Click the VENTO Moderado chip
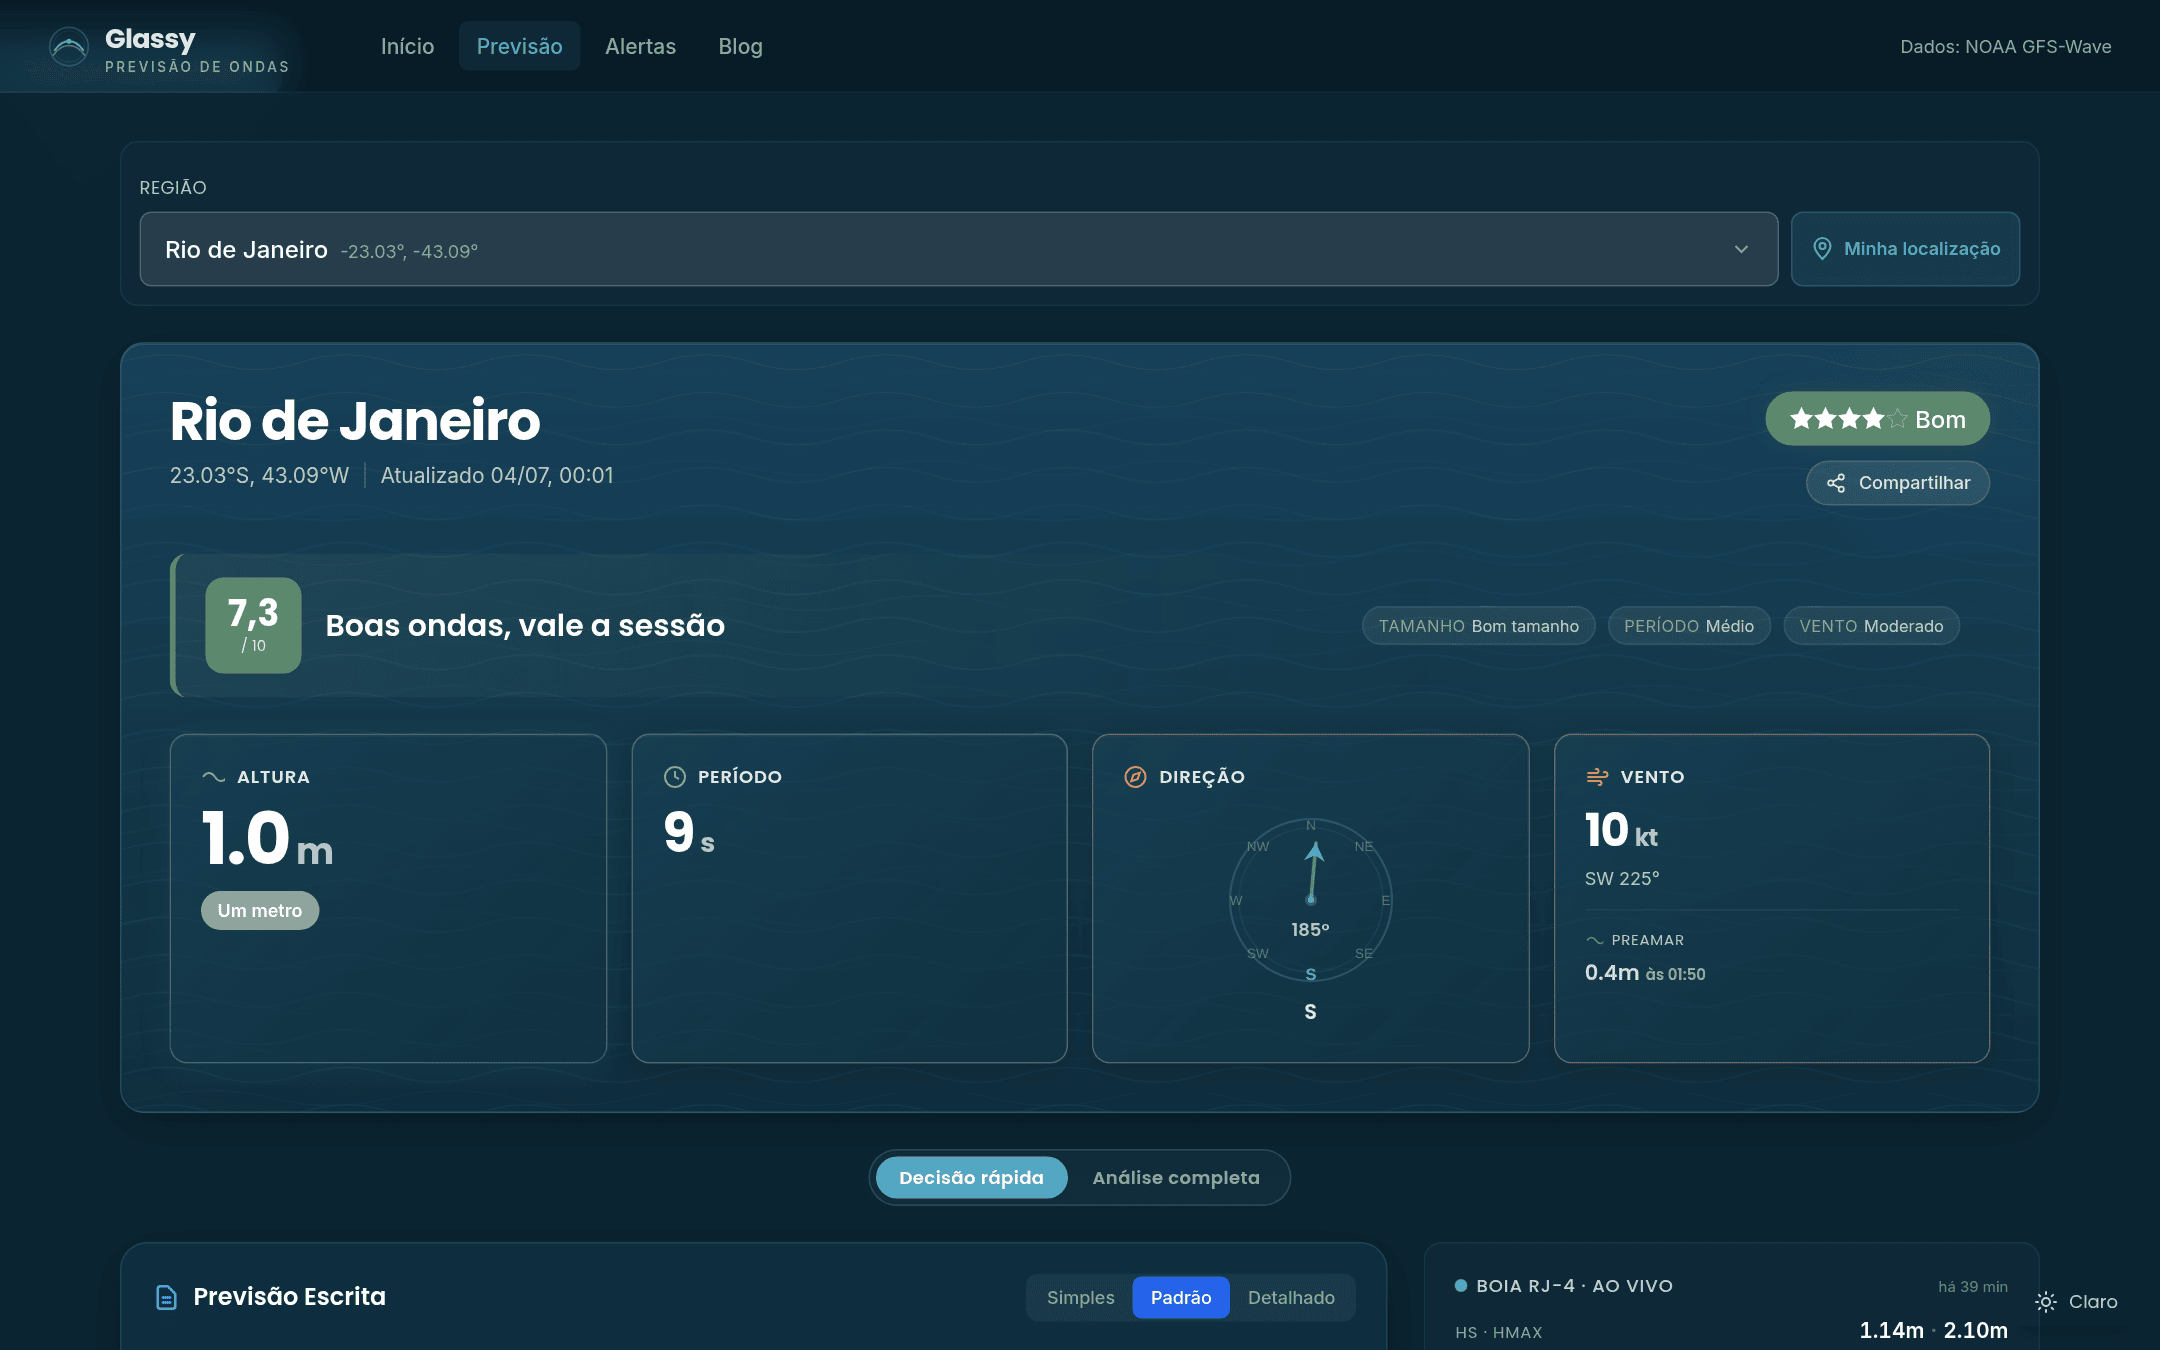This screenshot has width=2160, height=1350. click(x=1871, y=626)
